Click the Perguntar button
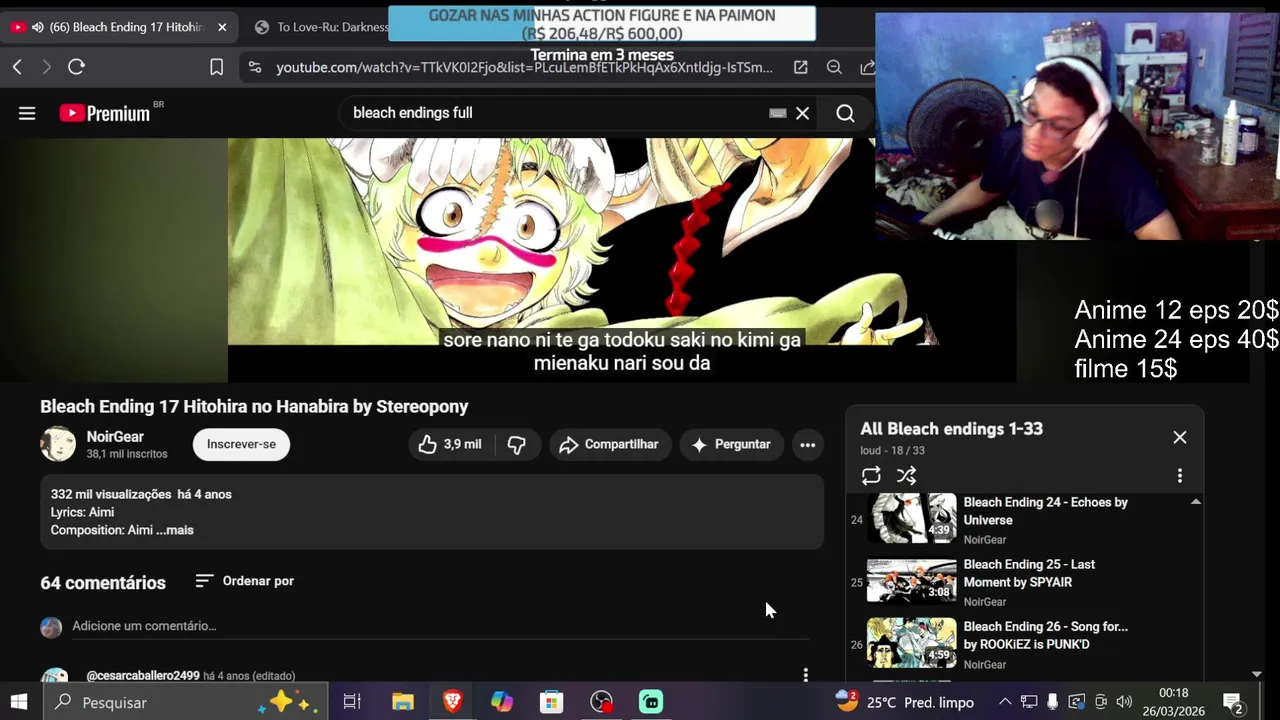1280x720 pixels. coord(731,444)
